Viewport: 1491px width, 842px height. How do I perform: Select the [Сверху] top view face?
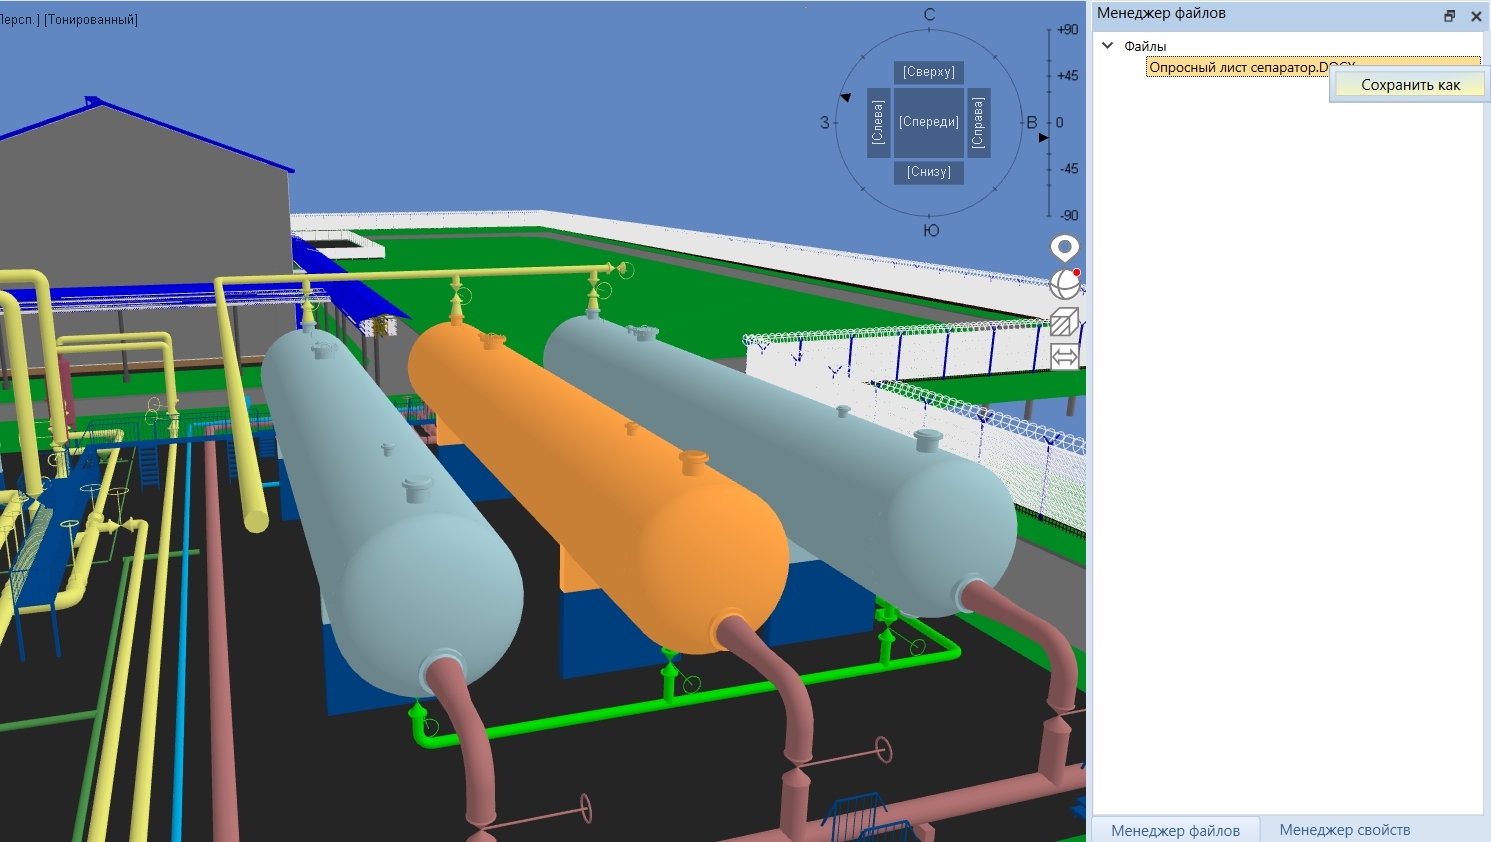(x=928, y=72)
